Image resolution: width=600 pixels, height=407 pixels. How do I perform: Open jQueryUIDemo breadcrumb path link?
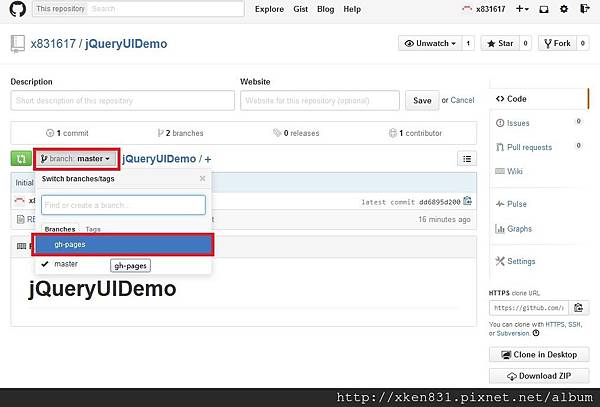point(159,159)
